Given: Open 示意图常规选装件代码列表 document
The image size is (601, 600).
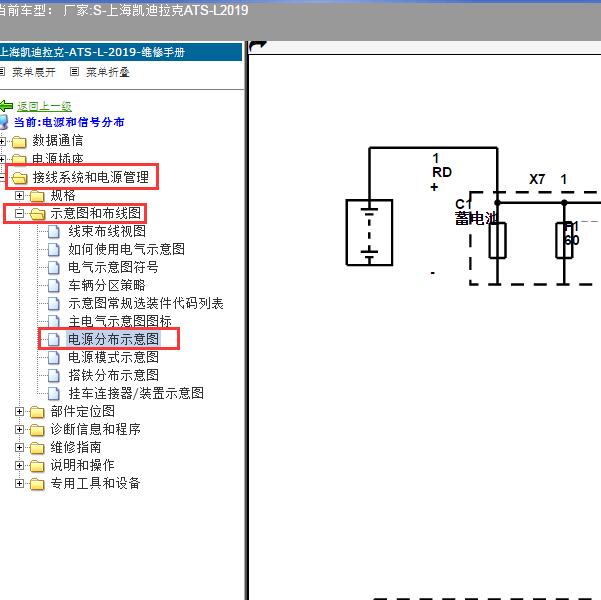Looking at the screenshot, I should (x=146, y=303).
